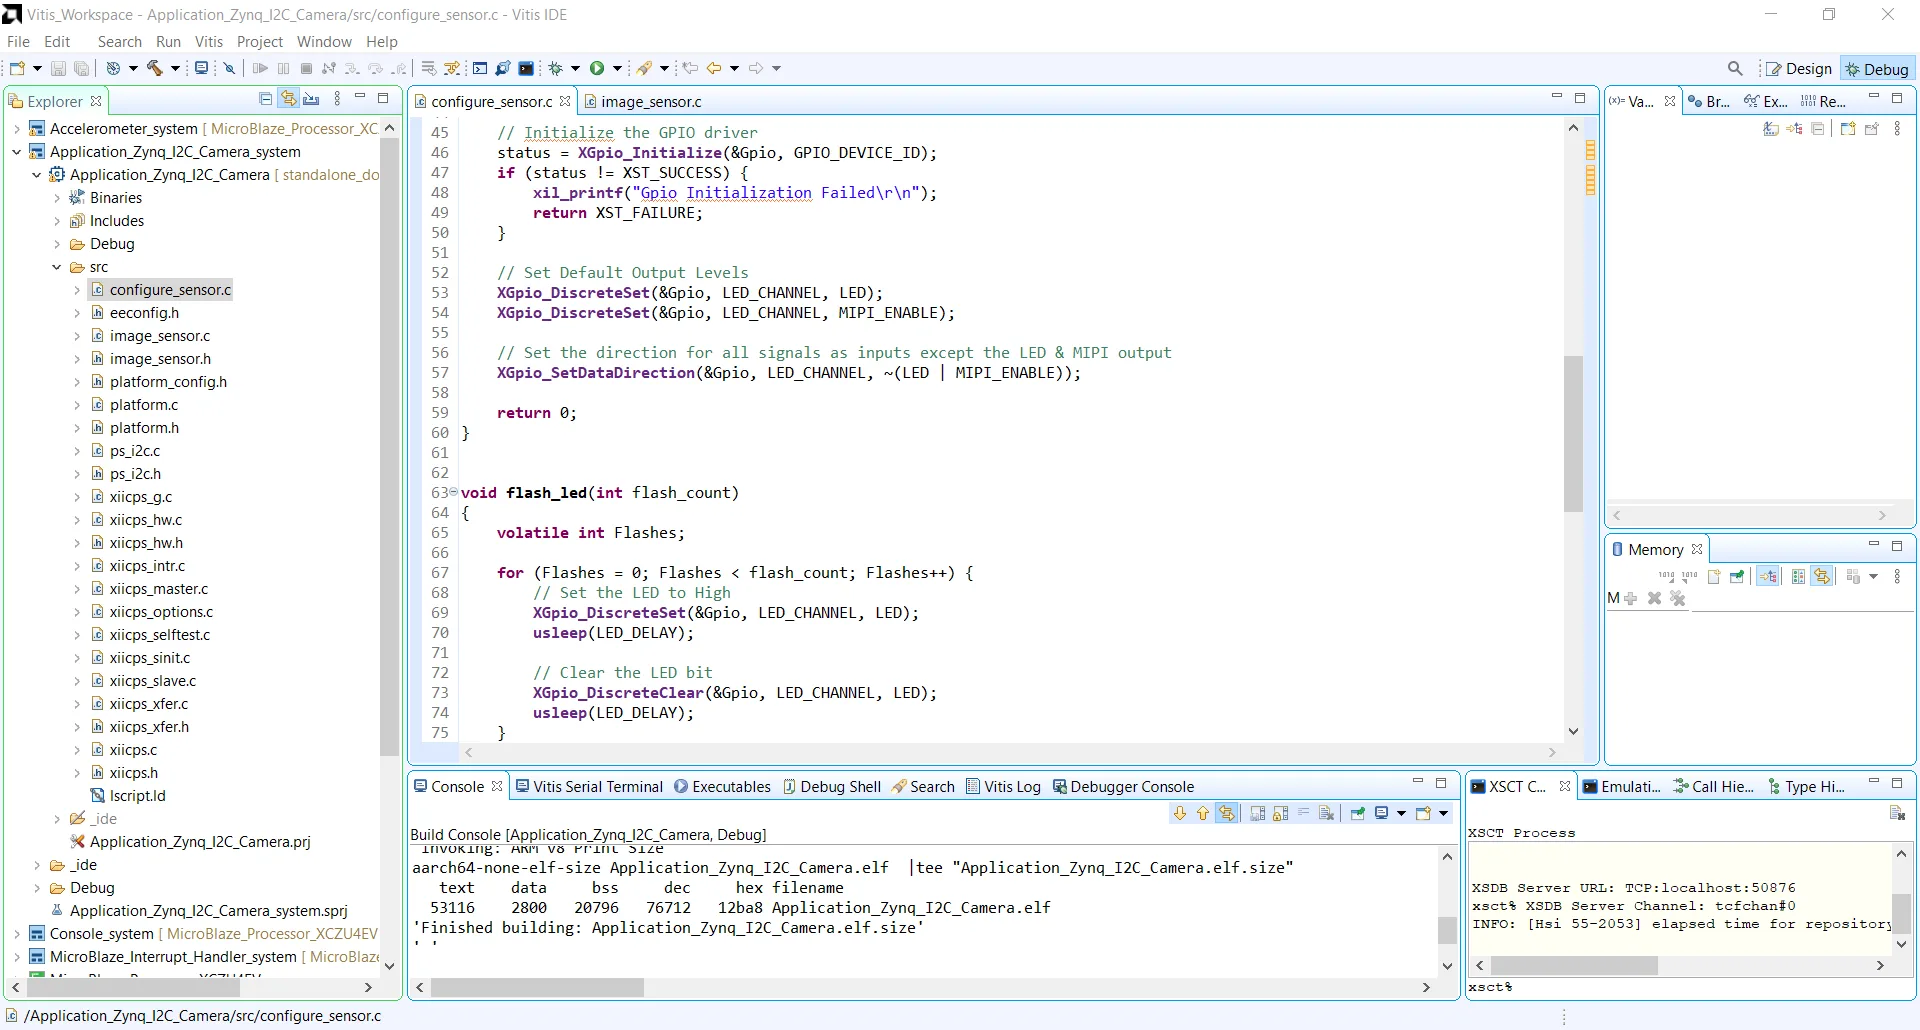Click Pin Console icon
The height and width of the screenshot is (1030, 1920).
coord(1358,813)
